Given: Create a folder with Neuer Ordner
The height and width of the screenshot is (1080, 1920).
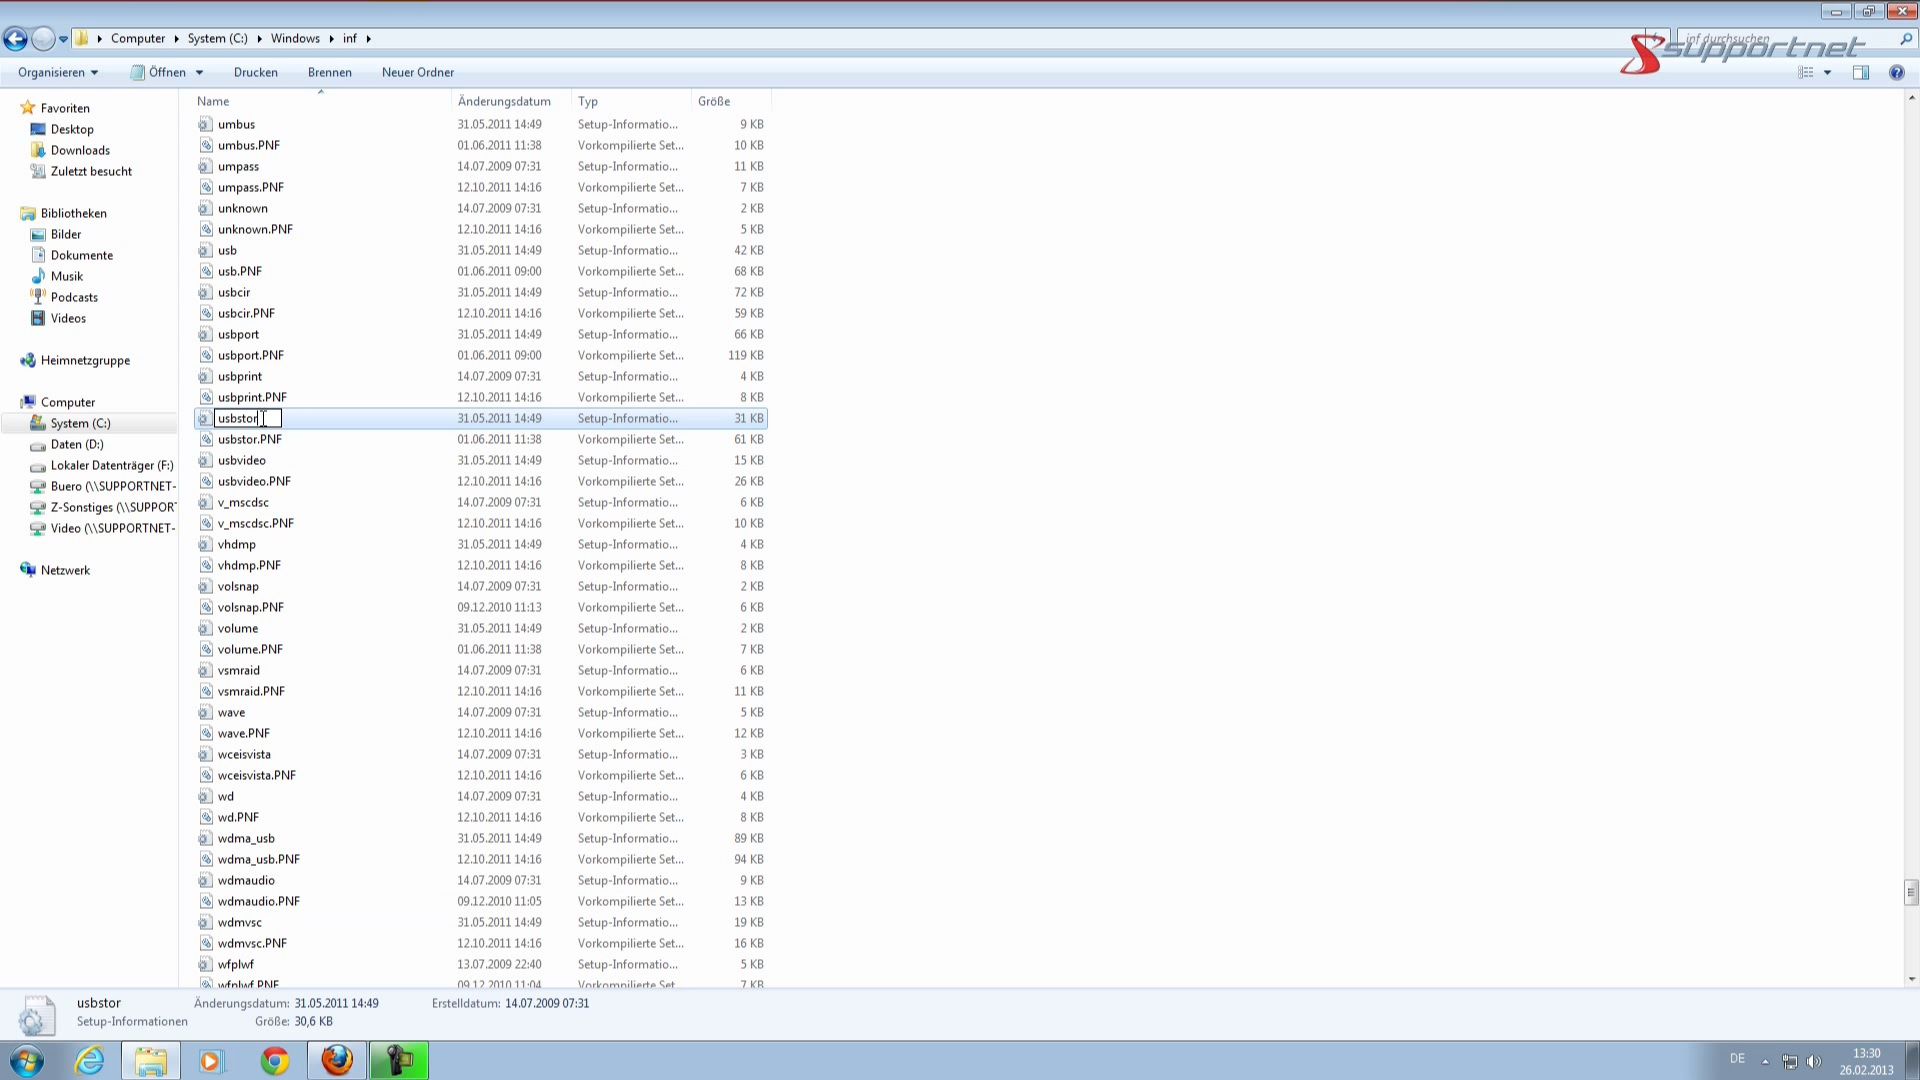Looking at the screenshot, I should click(x=417, y=72).
